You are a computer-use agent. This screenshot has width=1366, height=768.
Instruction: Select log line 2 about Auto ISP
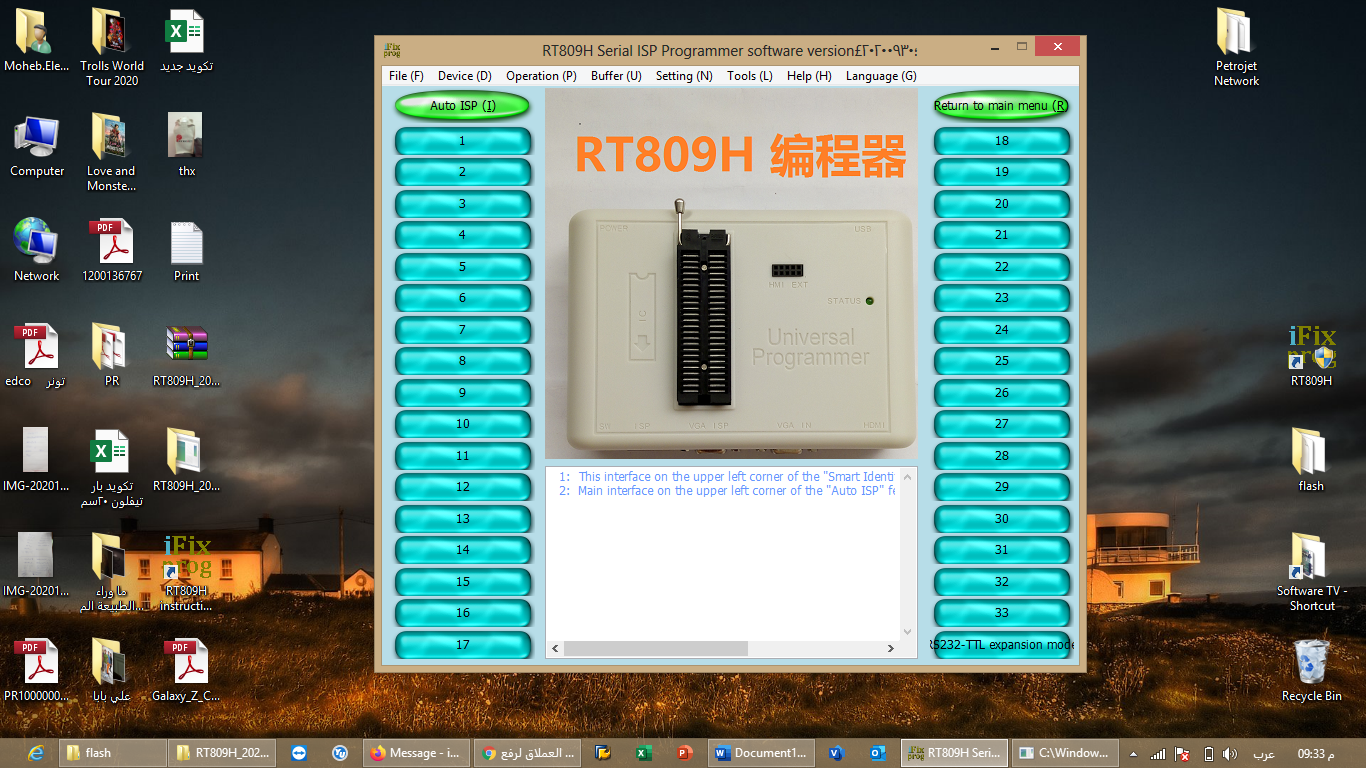(x=727, y=491)
